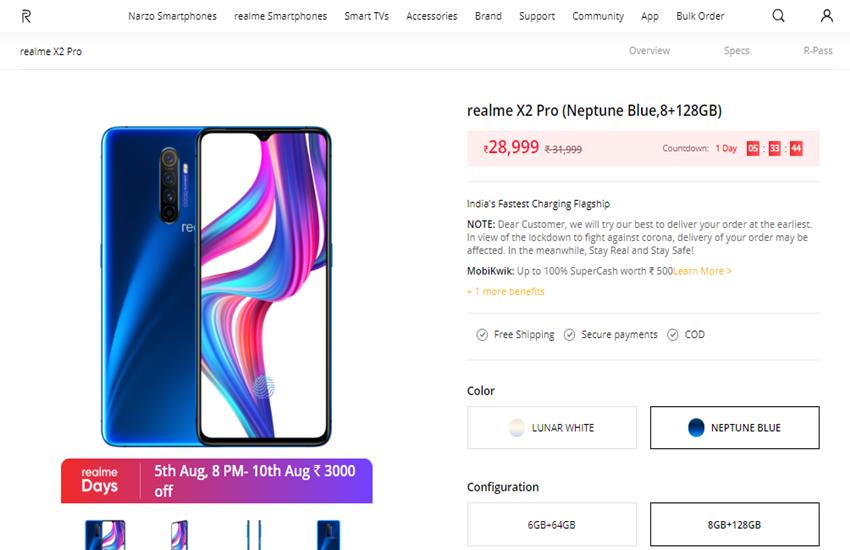Open the Narzo Smartphones menu

point(172,16)
